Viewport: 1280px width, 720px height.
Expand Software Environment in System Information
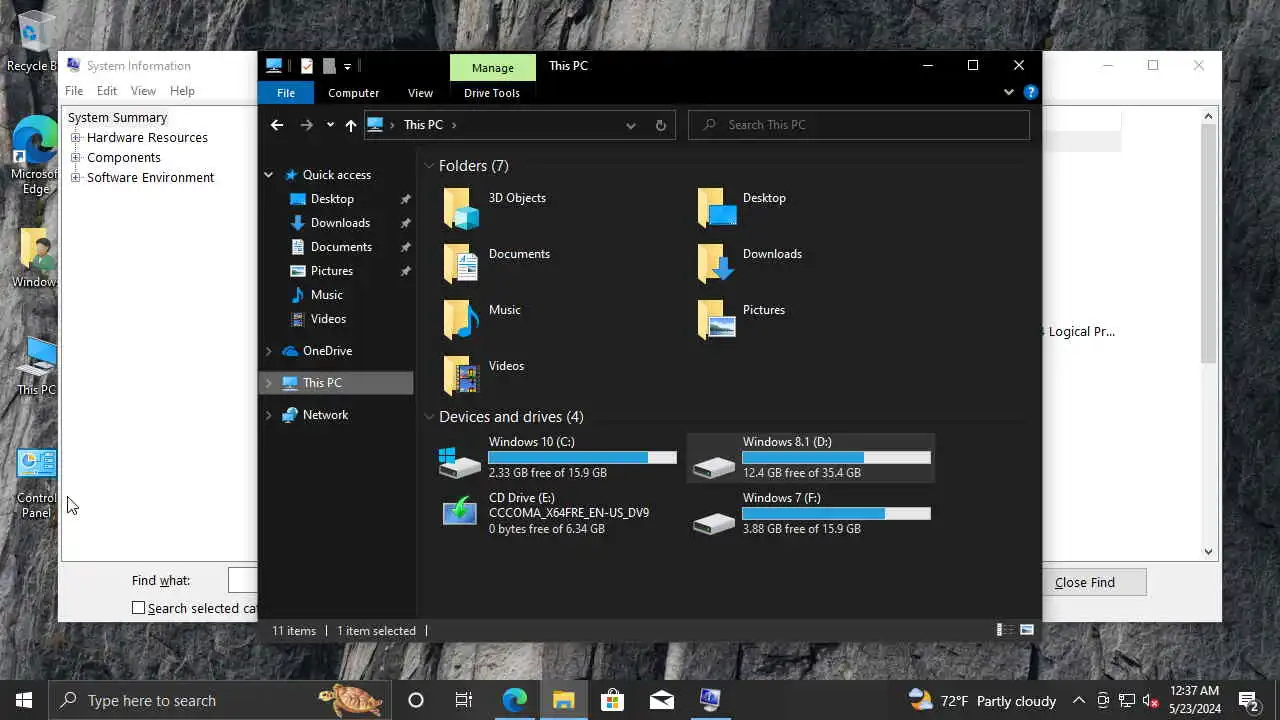[x=76, y=178]
